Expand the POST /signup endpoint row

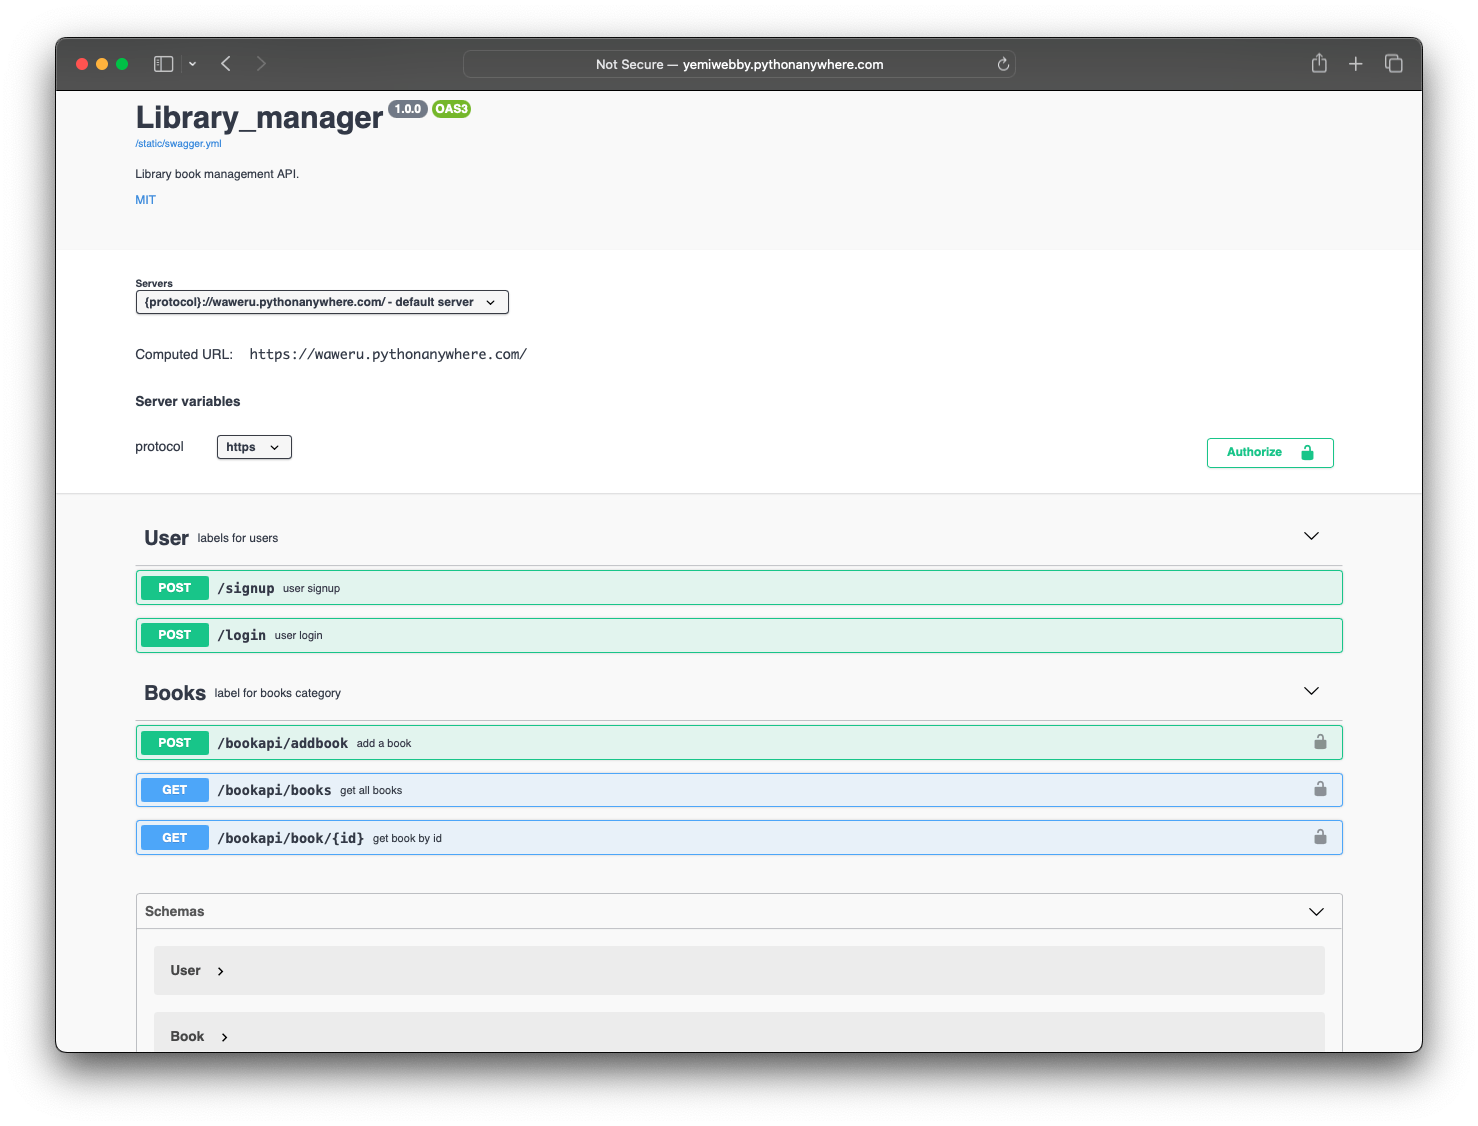(739, 587)
